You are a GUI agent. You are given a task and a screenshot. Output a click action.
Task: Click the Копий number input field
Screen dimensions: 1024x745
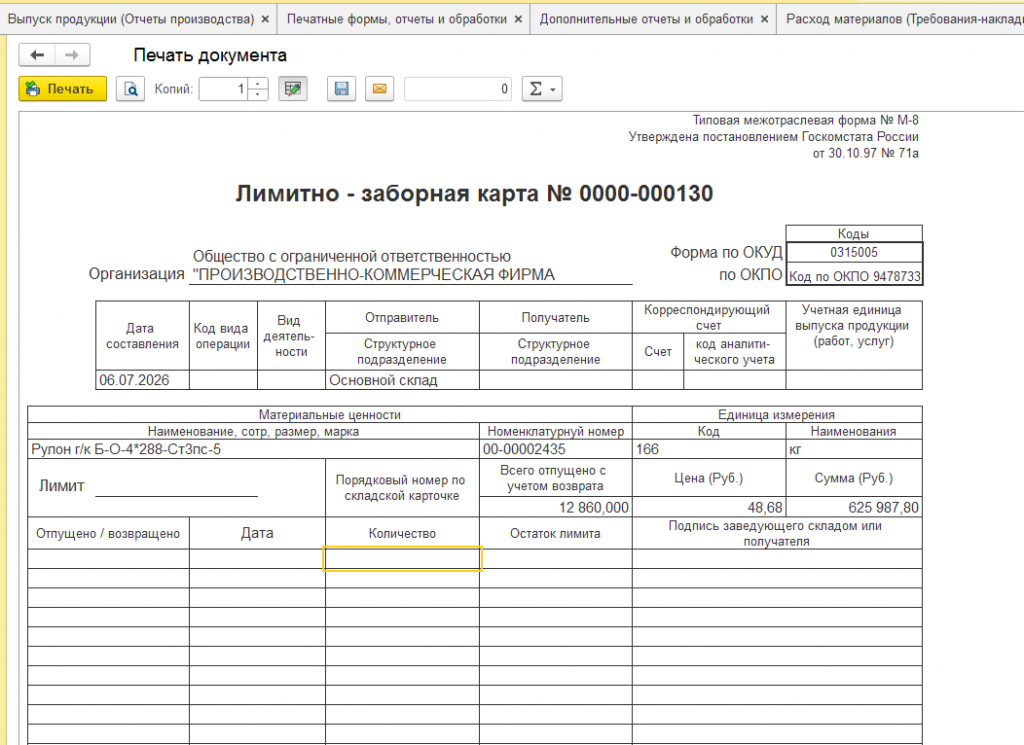tap(224, 89)
